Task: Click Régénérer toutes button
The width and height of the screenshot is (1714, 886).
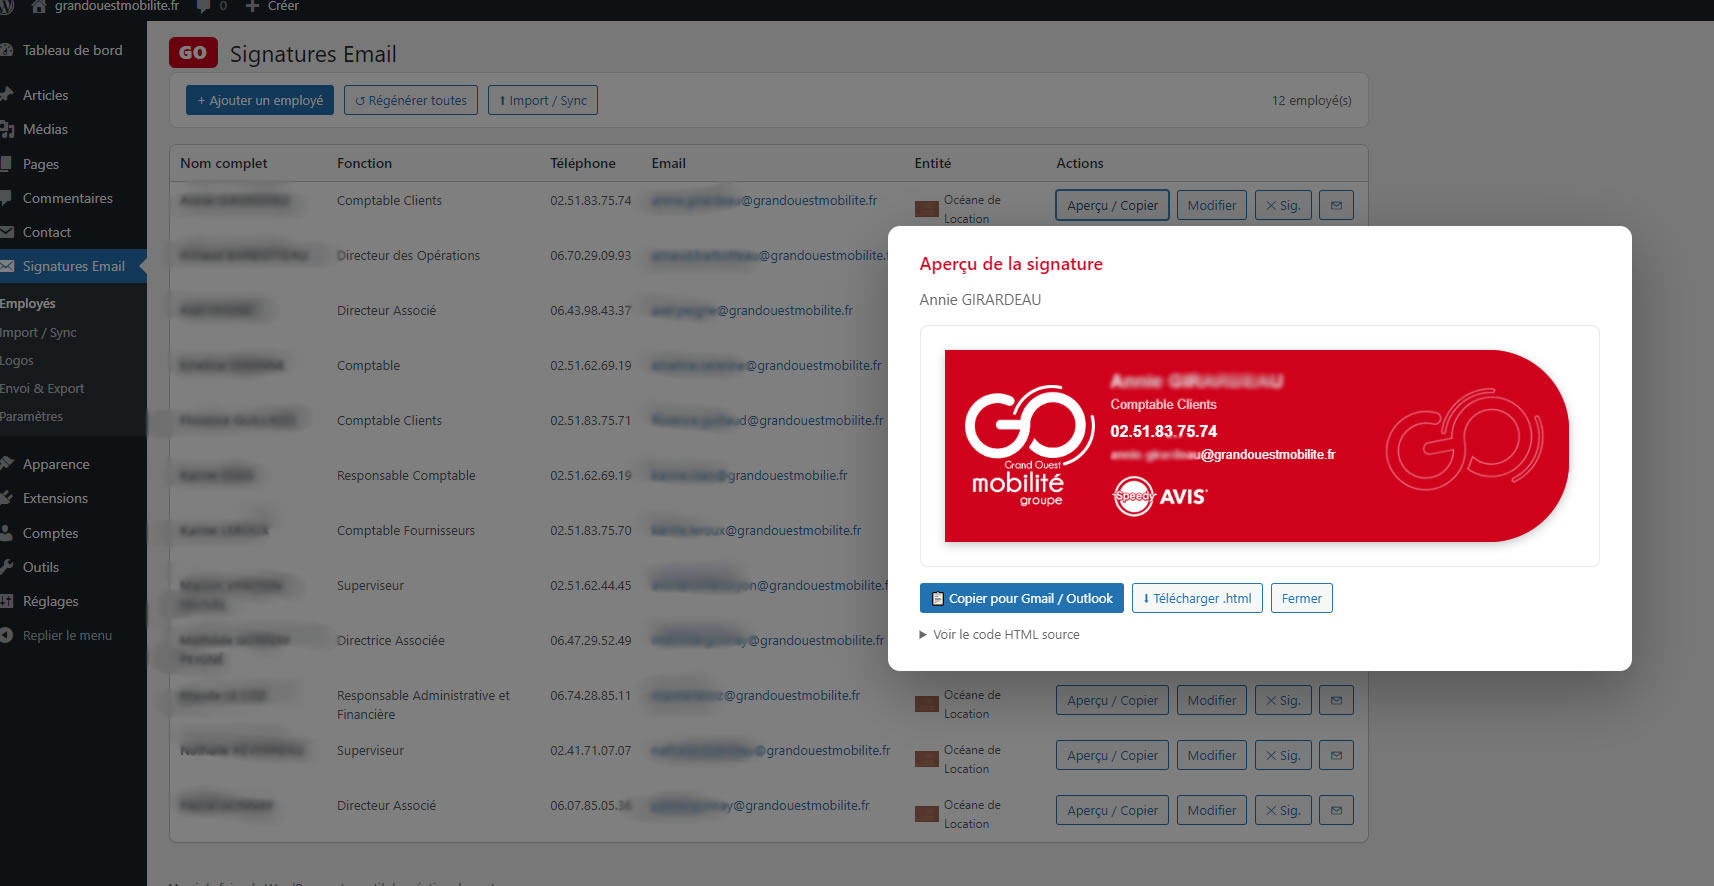Action: [x=410, y=100]
